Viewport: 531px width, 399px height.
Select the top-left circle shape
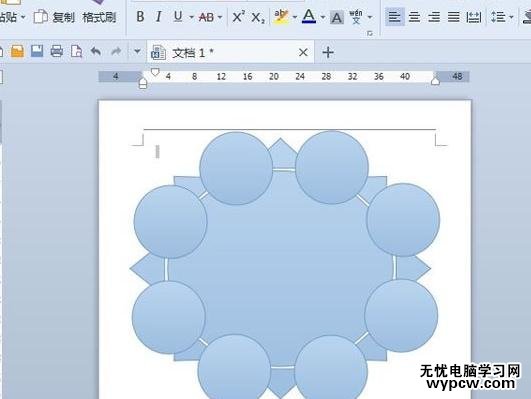point(236,168)
